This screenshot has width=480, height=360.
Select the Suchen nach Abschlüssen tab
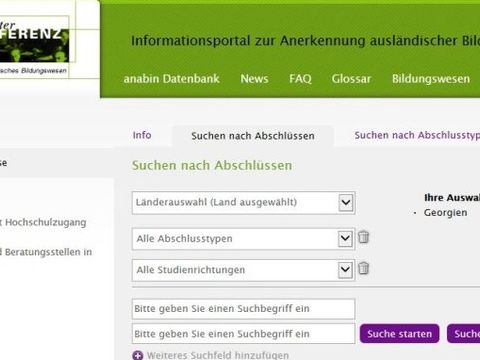[x=253, y=136]
